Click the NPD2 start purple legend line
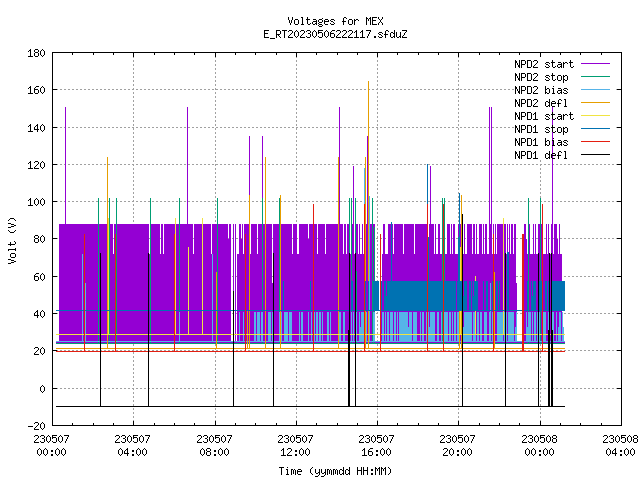 (595, 64)
